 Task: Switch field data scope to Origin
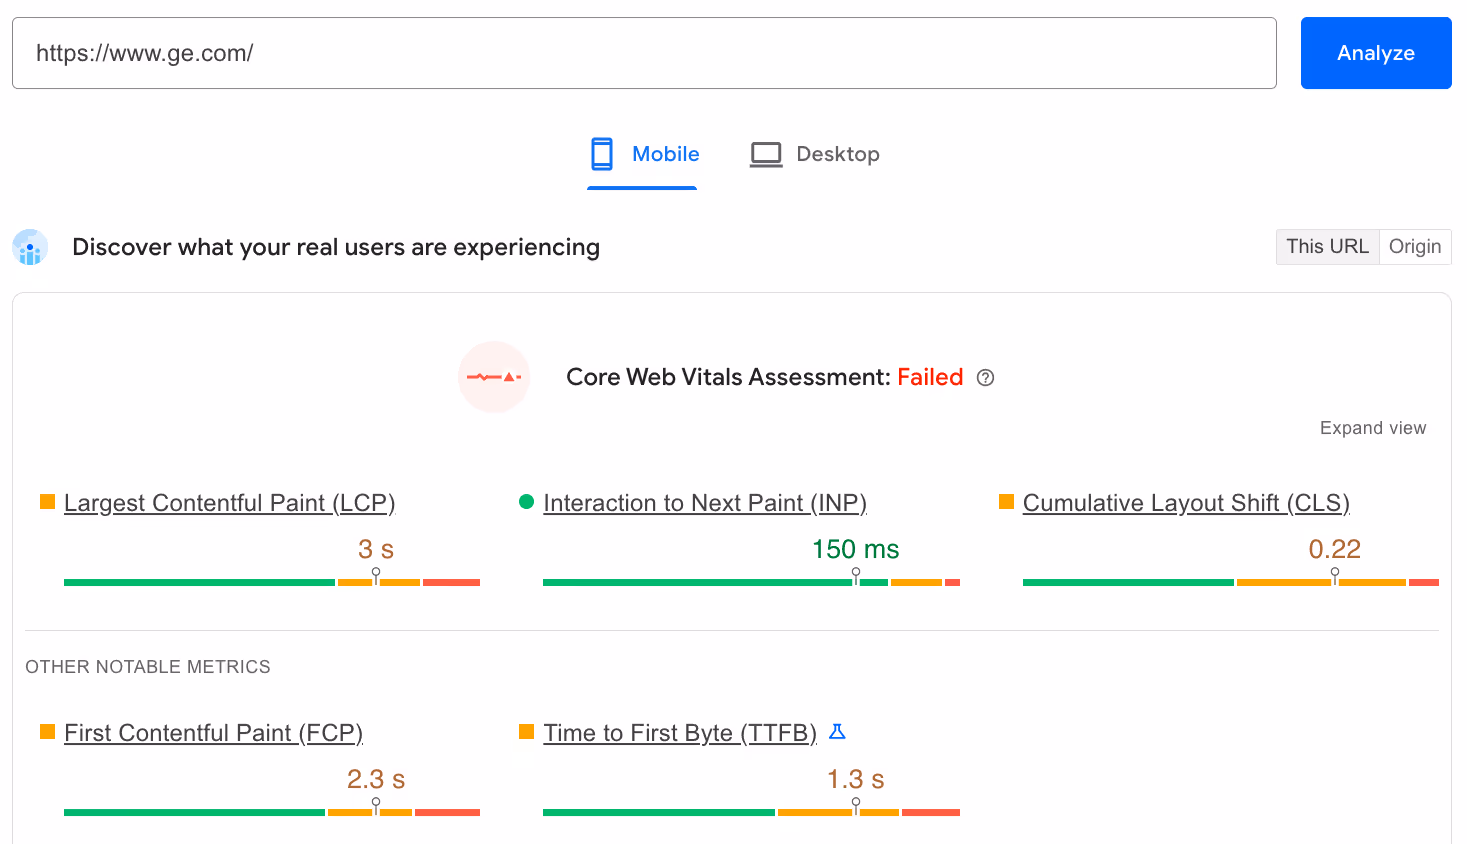tap(1415, 246)
